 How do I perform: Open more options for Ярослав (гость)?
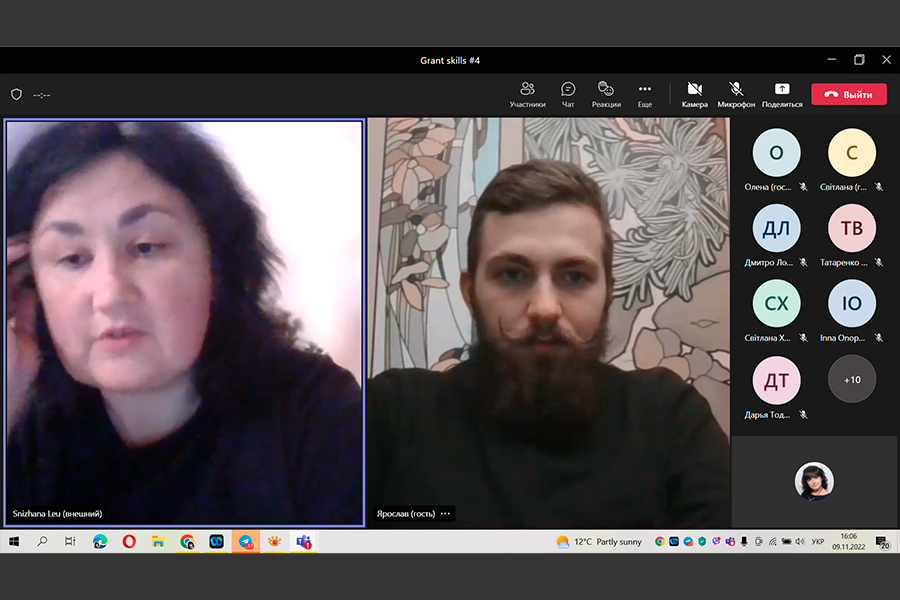pos(445,513)
